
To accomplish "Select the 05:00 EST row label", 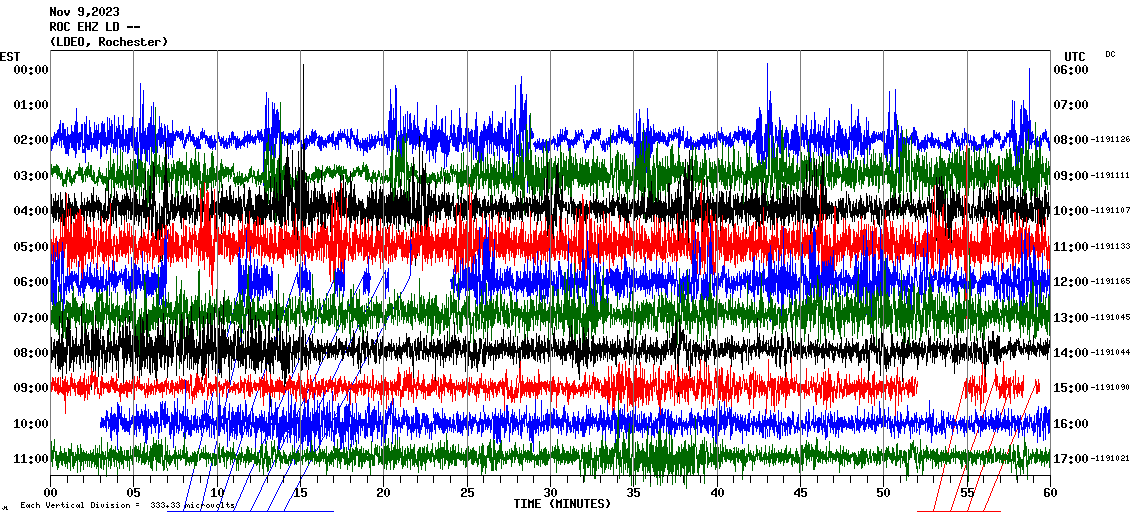I will pyautogui.click(x=30, y=246).
